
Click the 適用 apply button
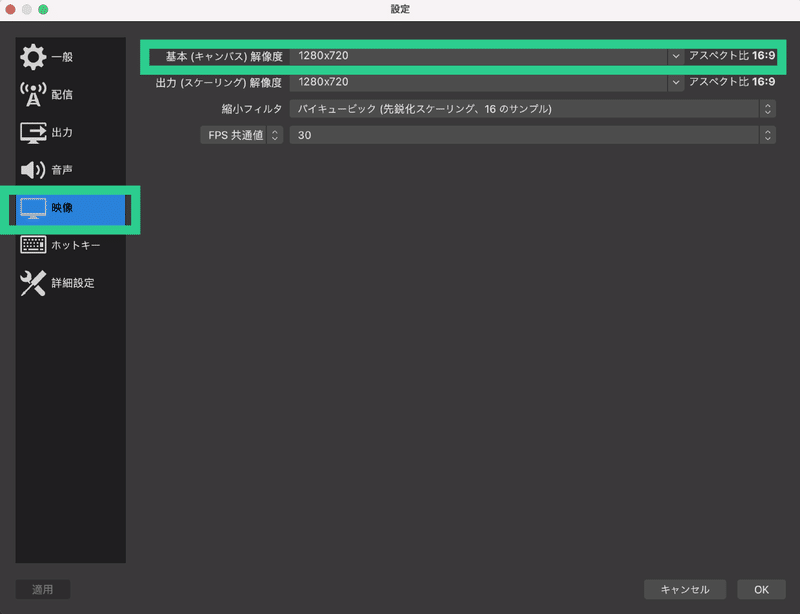43,590
